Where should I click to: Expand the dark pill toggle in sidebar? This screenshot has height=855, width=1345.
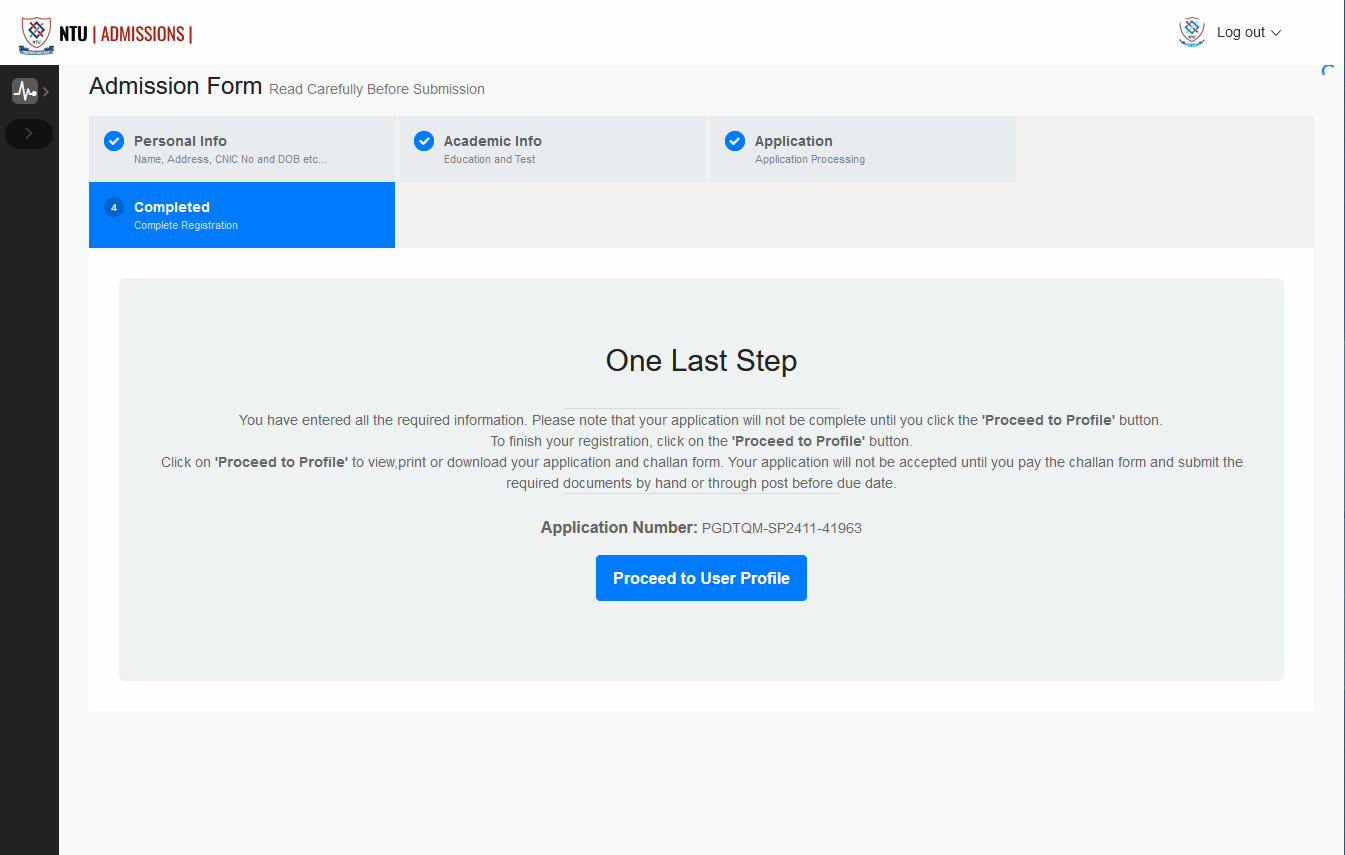[29, 133]
